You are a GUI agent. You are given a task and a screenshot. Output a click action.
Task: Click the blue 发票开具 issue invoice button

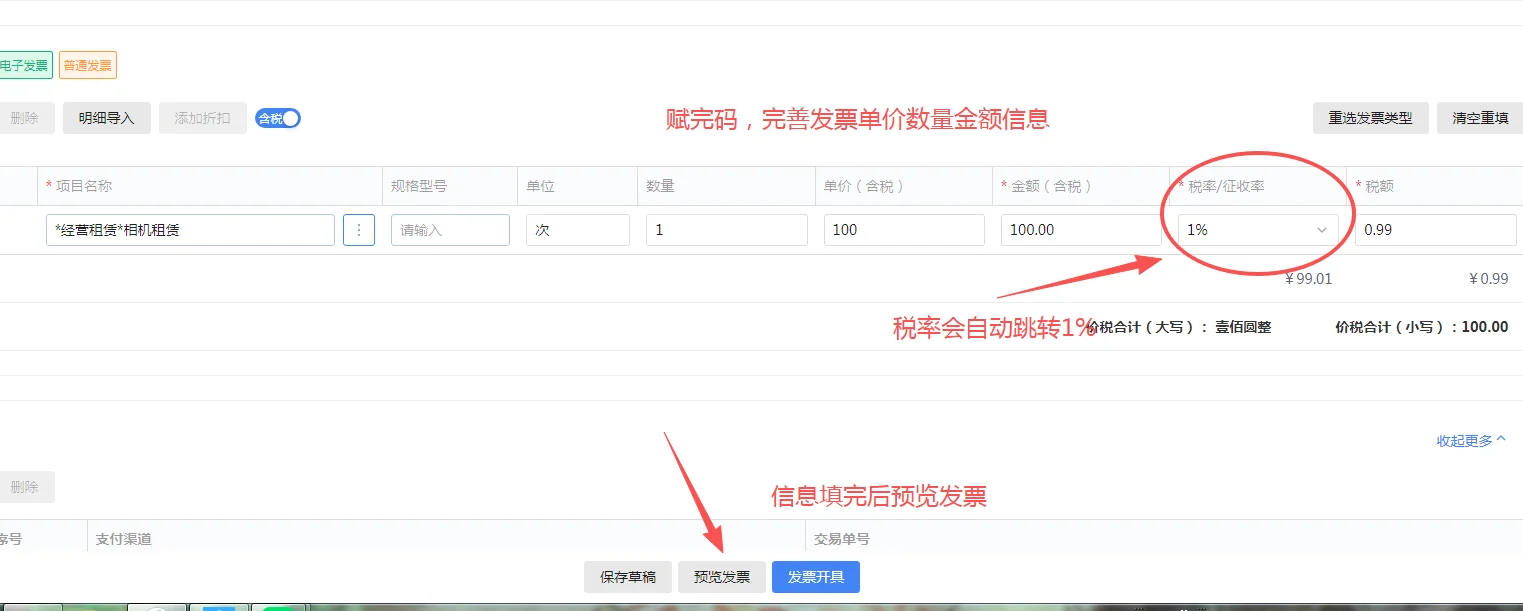815,576
